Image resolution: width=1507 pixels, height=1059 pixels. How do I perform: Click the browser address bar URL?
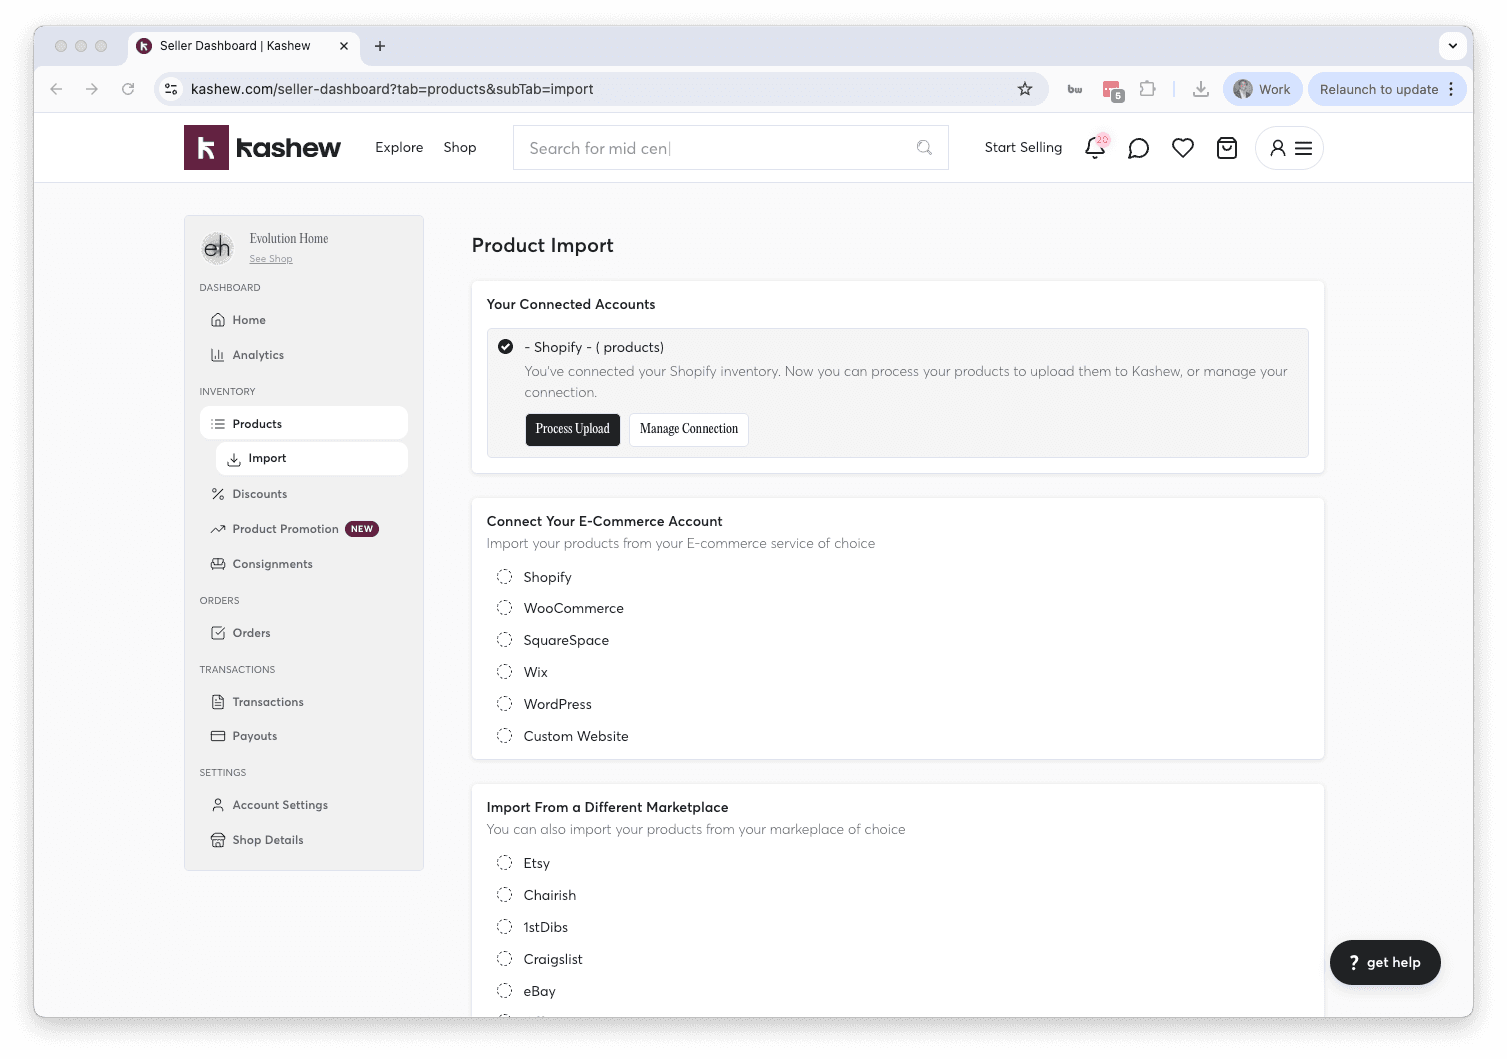[x=392, y=89]
